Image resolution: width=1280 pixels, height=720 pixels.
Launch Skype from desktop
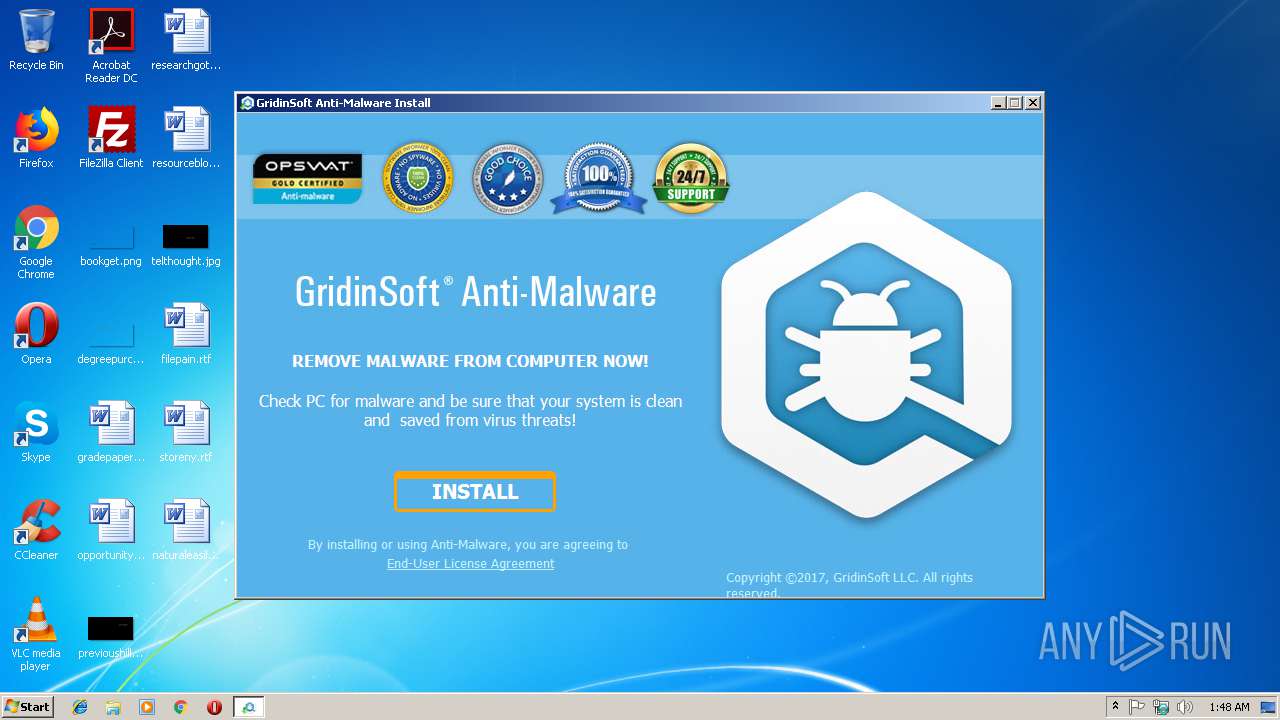click(x=36, y=432)
